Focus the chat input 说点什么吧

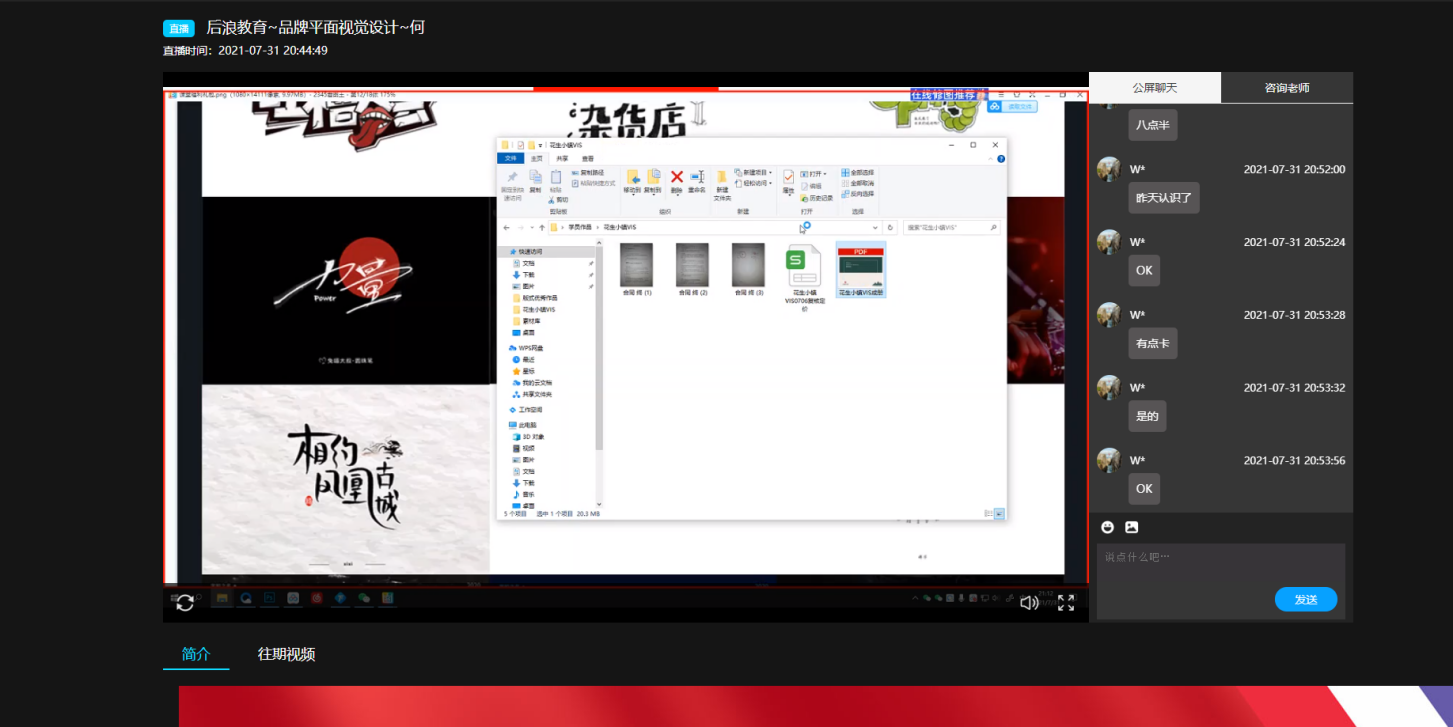click(1221, 563)
